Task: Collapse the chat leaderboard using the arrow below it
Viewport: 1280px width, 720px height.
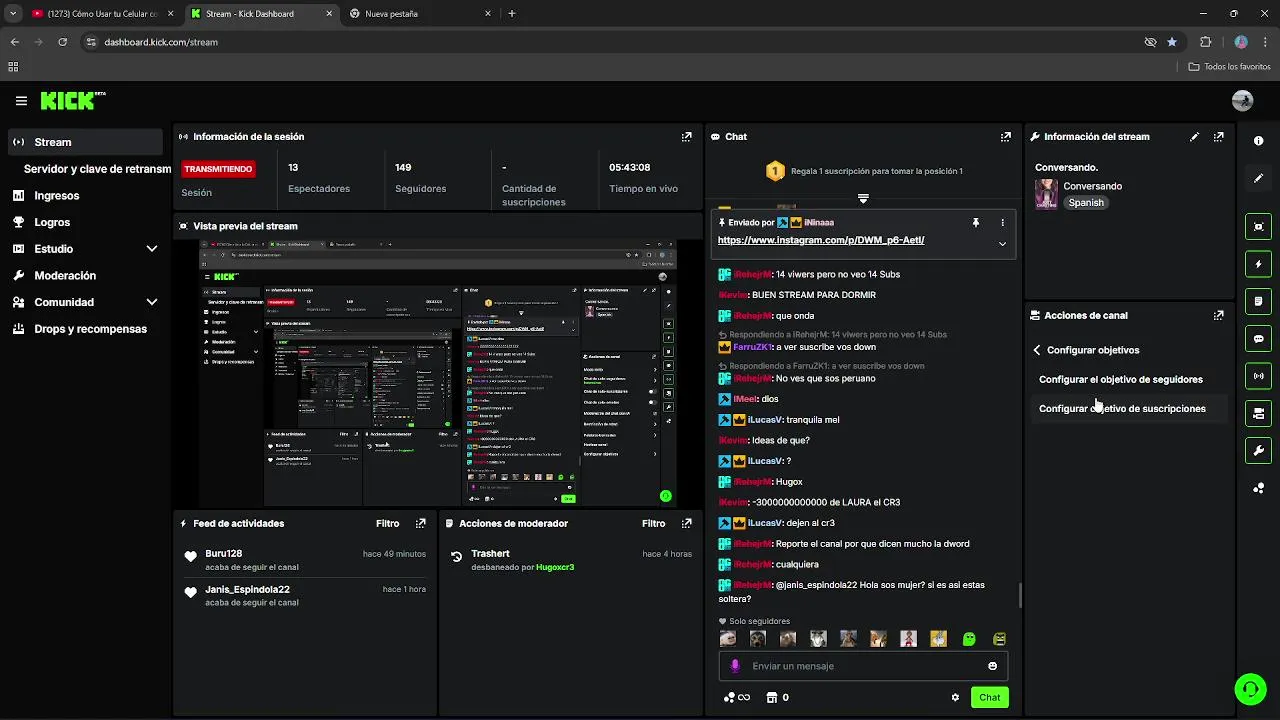Action: pyautogui.click(x=863, y=198)
